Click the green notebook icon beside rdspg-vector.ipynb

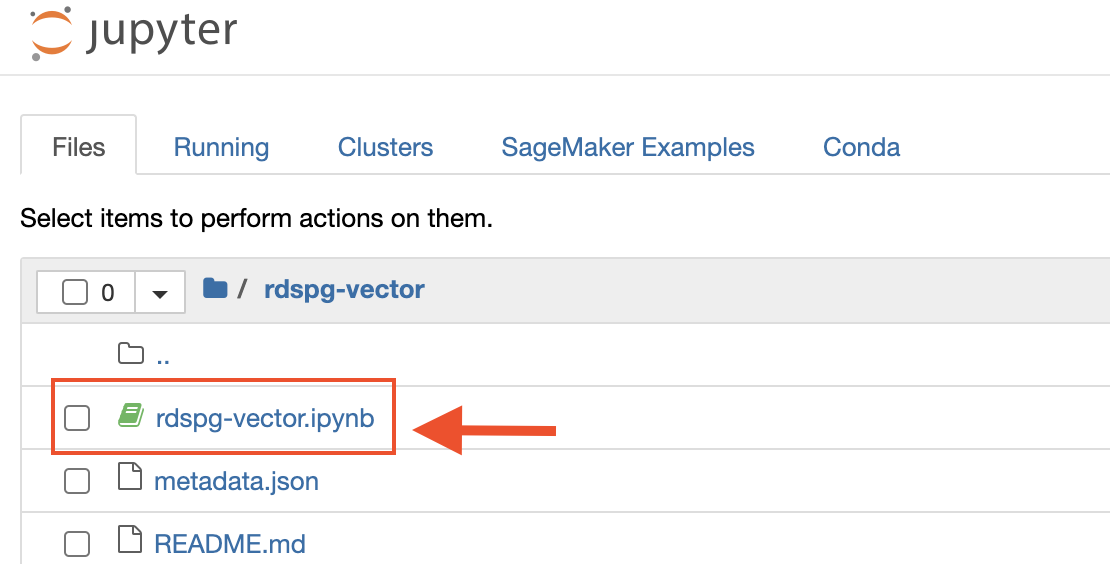click(x=131, y=416)
